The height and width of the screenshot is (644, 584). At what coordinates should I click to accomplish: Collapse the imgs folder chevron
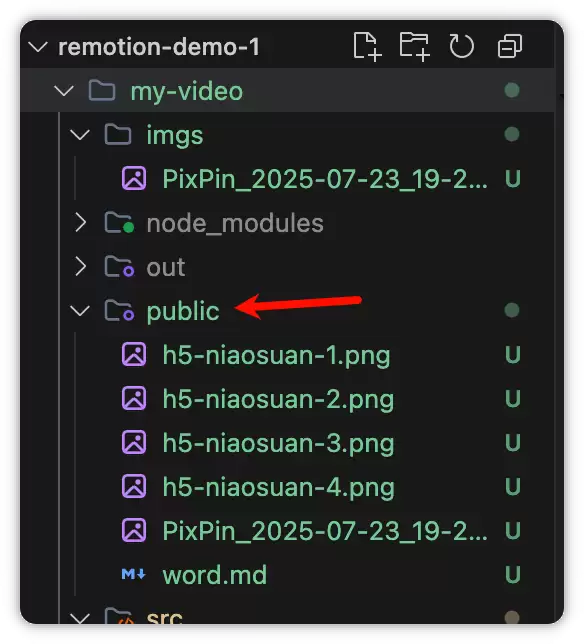click(x=80, y=135)
